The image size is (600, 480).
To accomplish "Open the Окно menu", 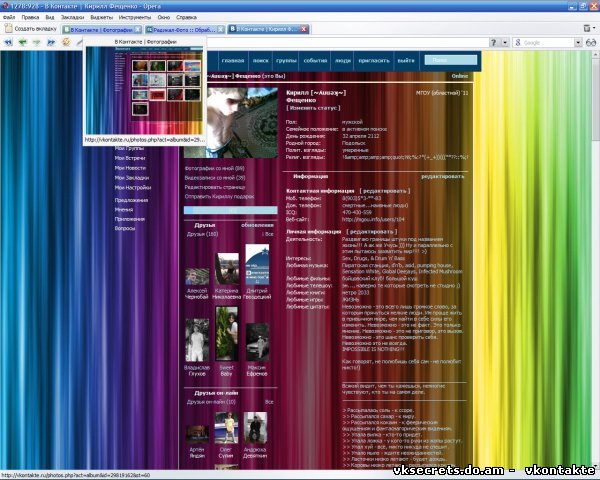I will 163,18.
